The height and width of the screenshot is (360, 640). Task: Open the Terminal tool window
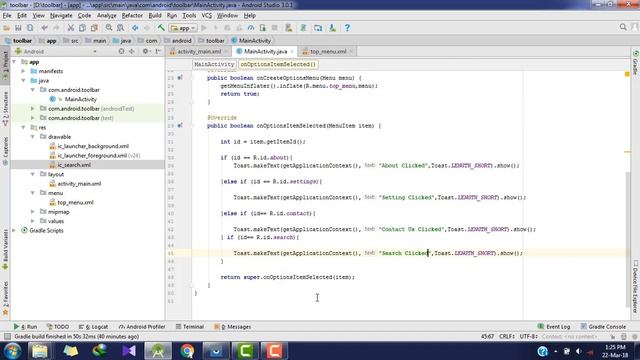click(x=190, y=327)
